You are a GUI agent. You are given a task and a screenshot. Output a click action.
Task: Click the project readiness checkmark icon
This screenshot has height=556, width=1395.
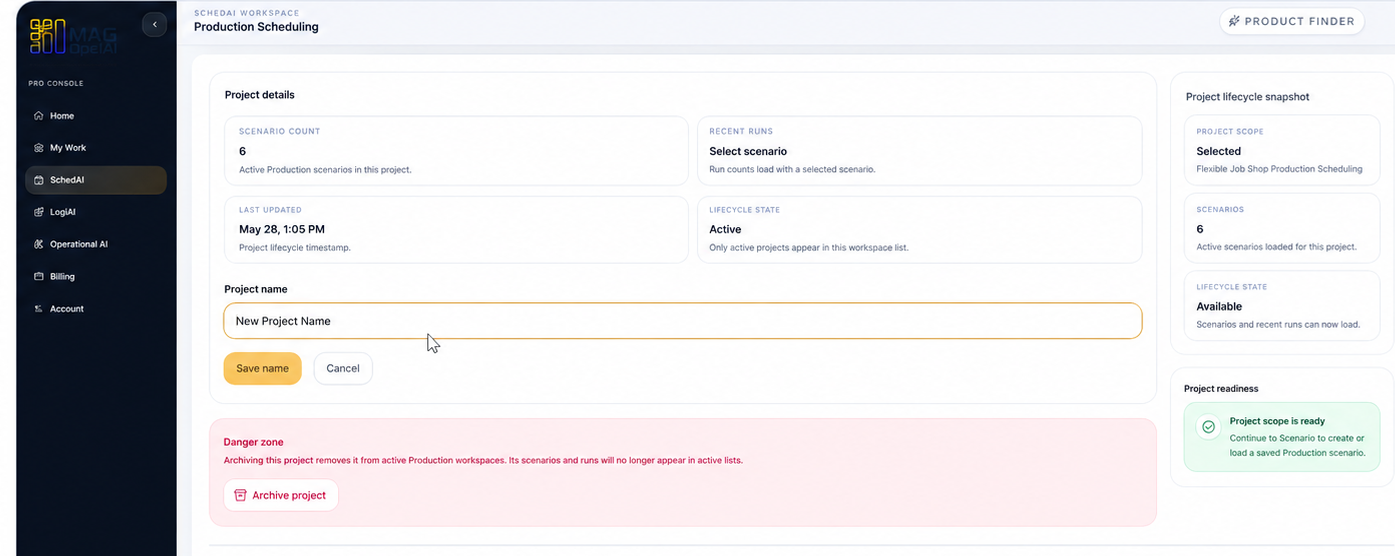click(1208, 427)
